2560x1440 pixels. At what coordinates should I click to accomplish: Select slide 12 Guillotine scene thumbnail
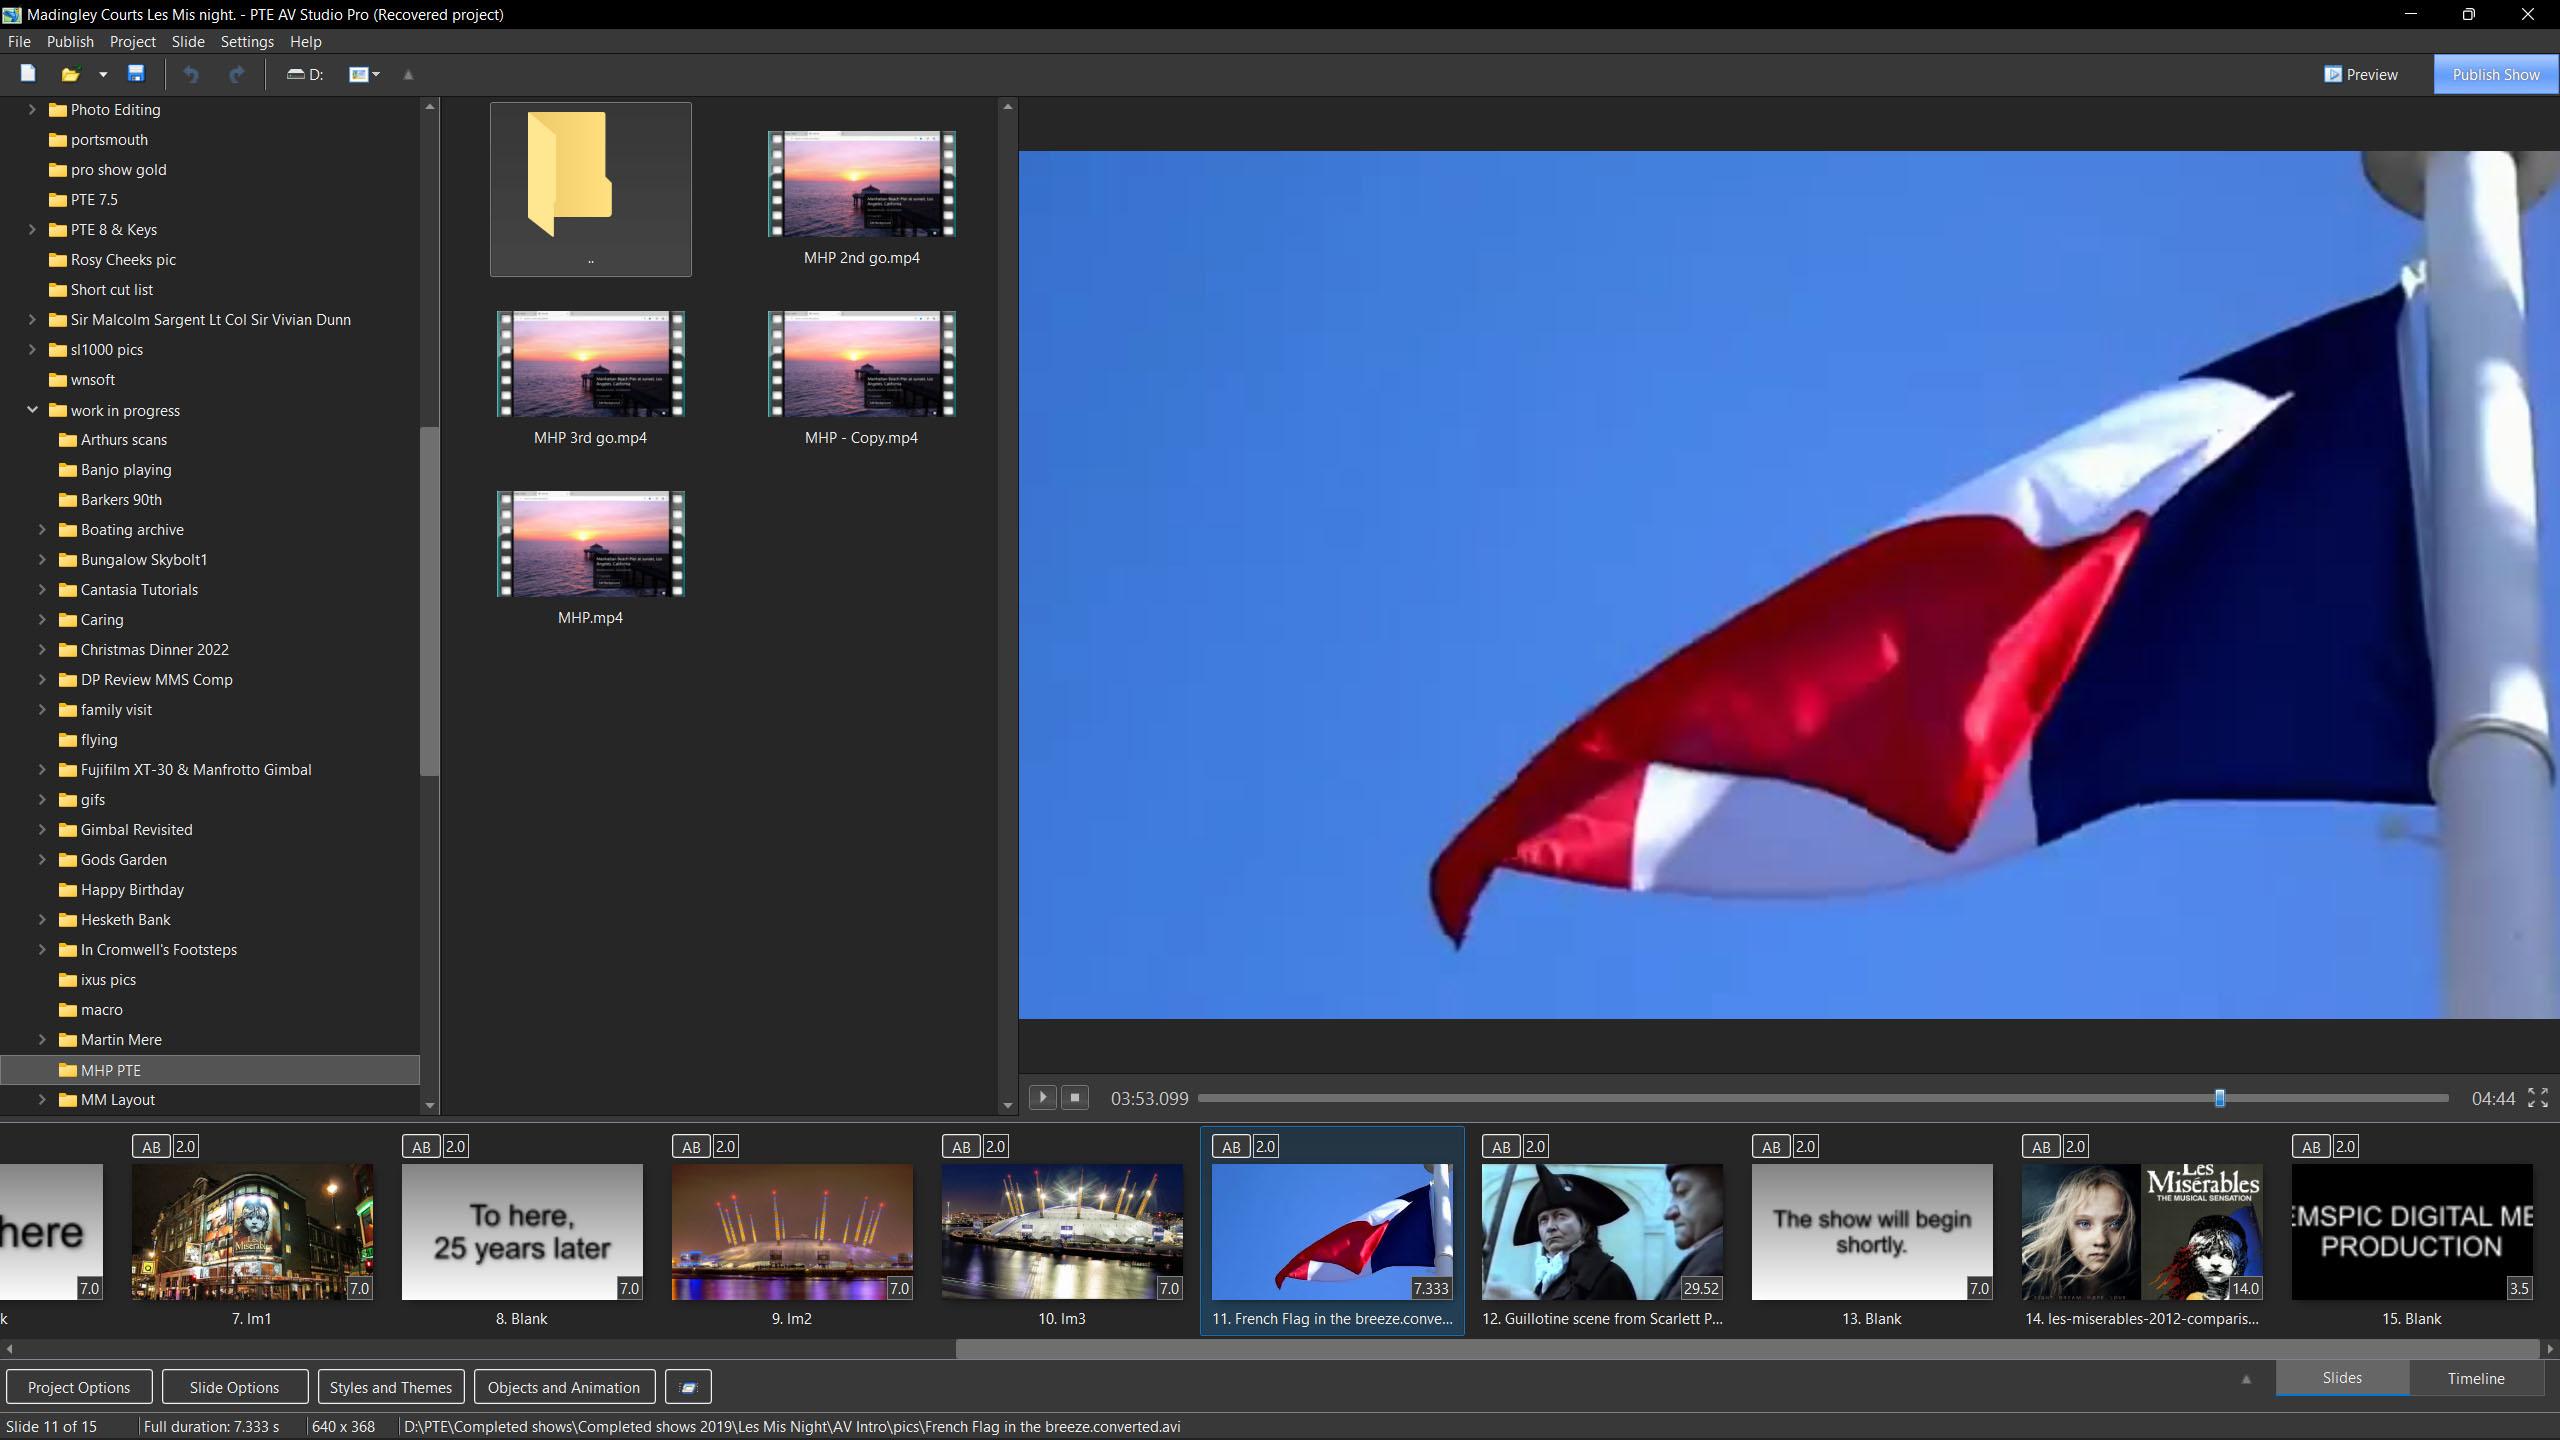1602,1232
